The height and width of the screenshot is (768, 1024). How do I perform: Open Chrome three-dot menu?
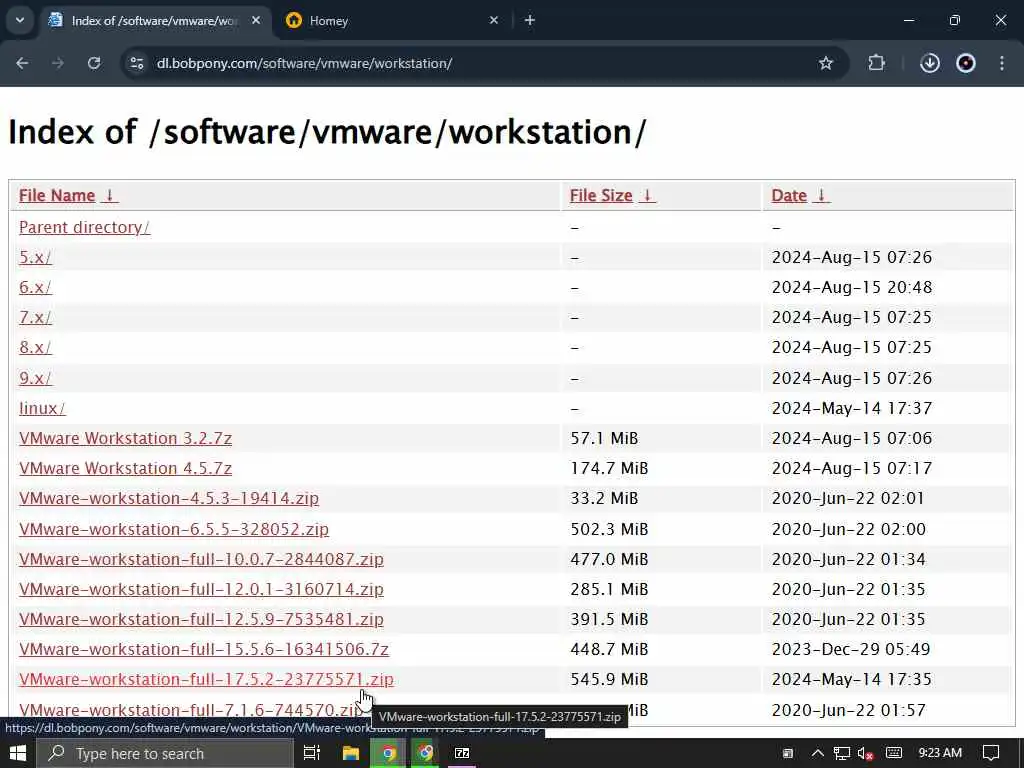[1002, 63]
